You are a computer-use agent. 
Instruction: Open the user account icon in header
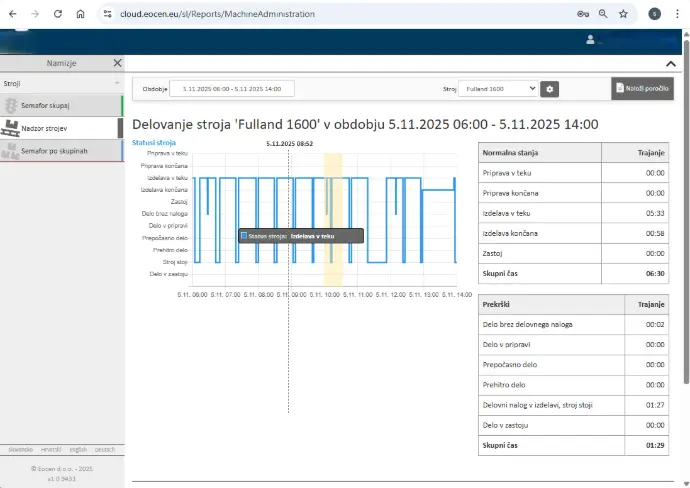coord(590,40)
